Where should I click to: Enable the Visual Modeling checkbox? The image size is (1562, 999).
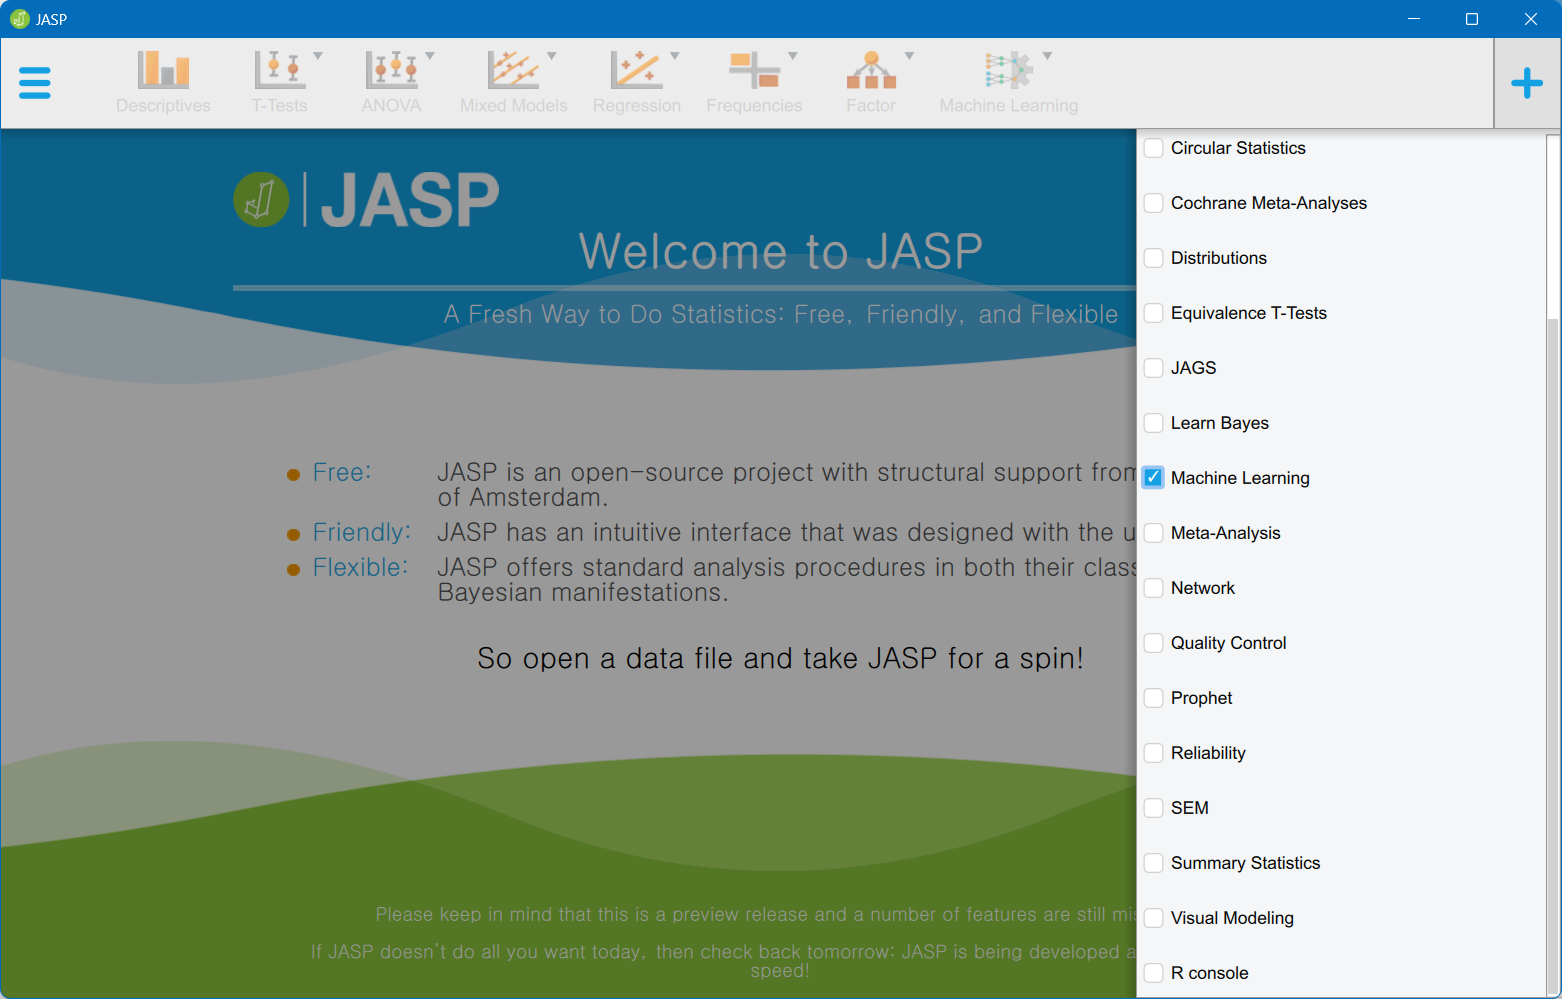[x=1153, y=918]
